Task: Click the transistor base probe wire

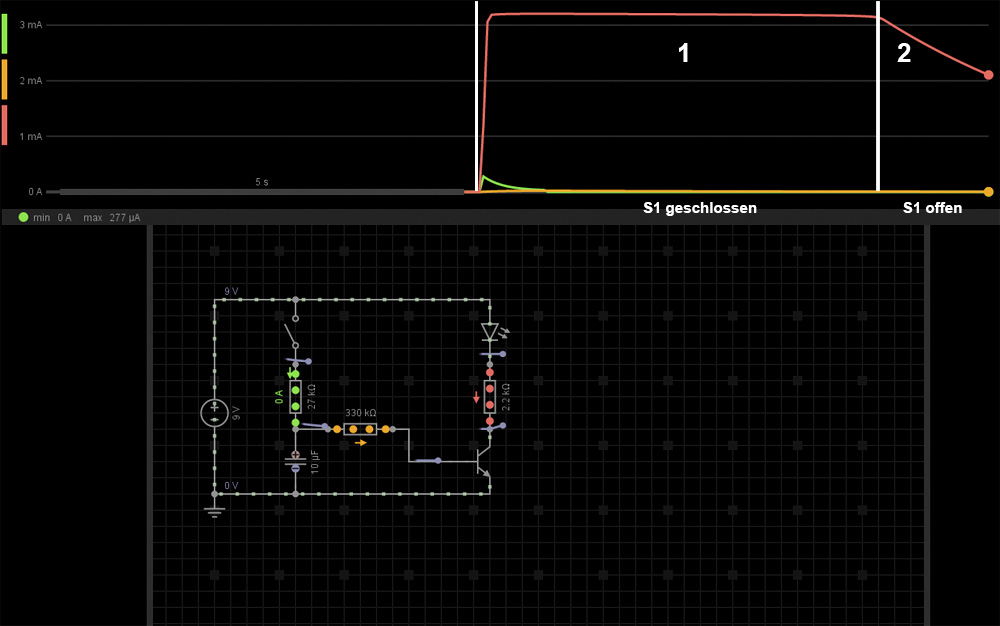Action: tap(428, 461)
